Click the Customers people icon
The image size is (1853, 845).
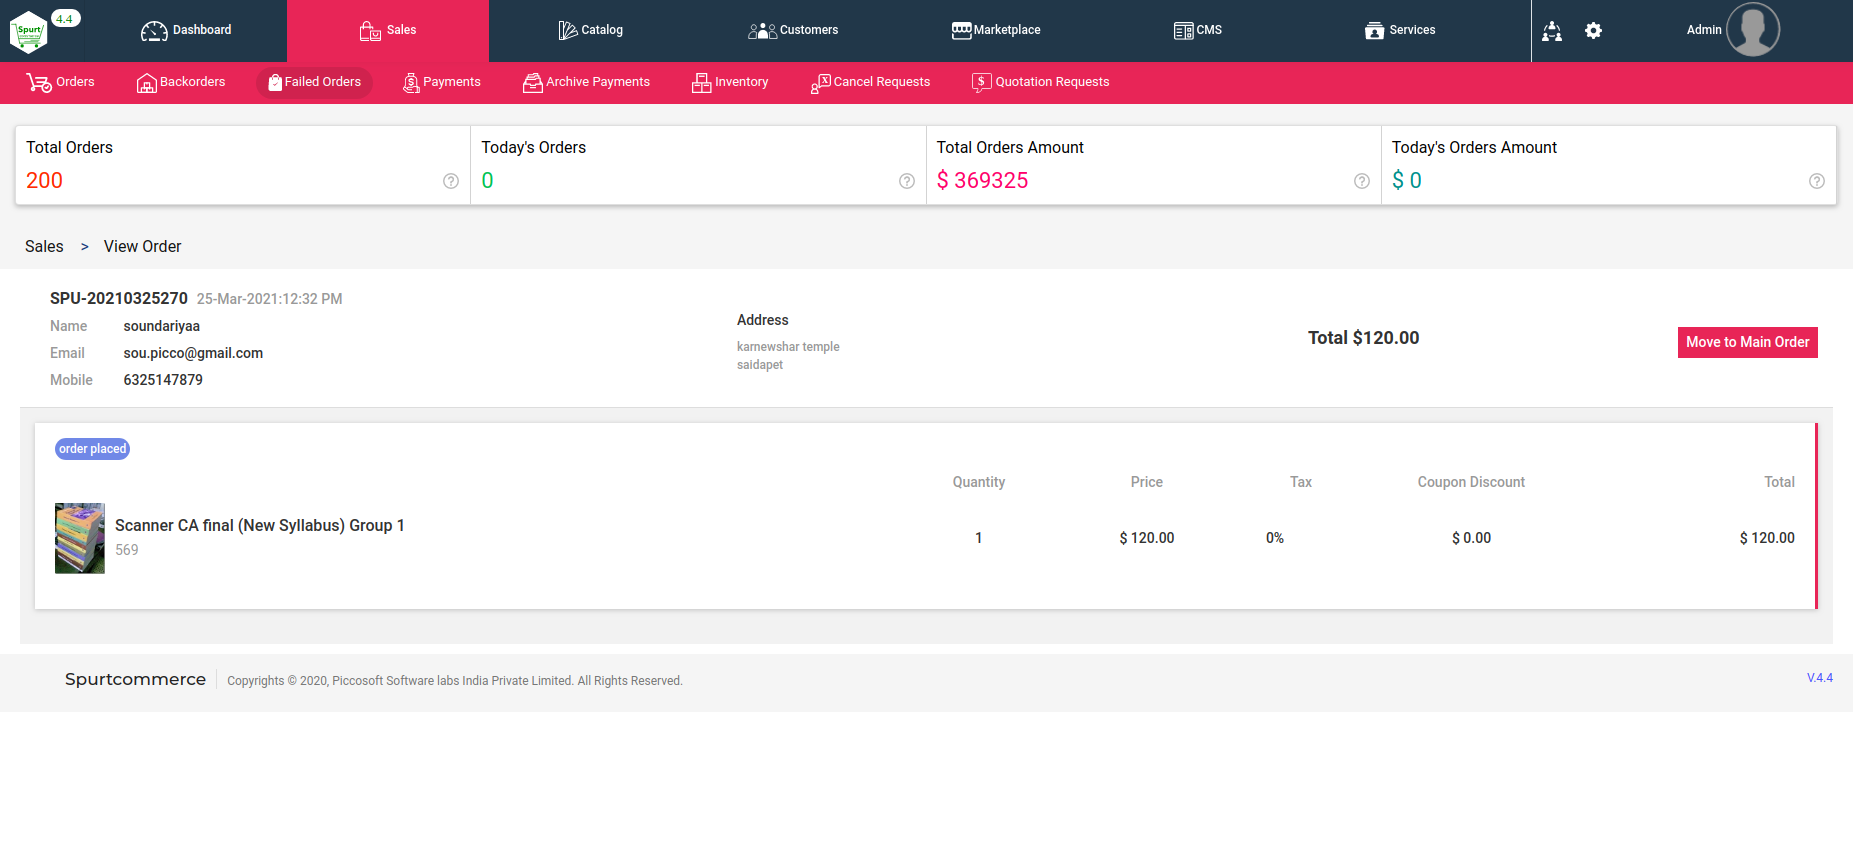tap(762, 31)
